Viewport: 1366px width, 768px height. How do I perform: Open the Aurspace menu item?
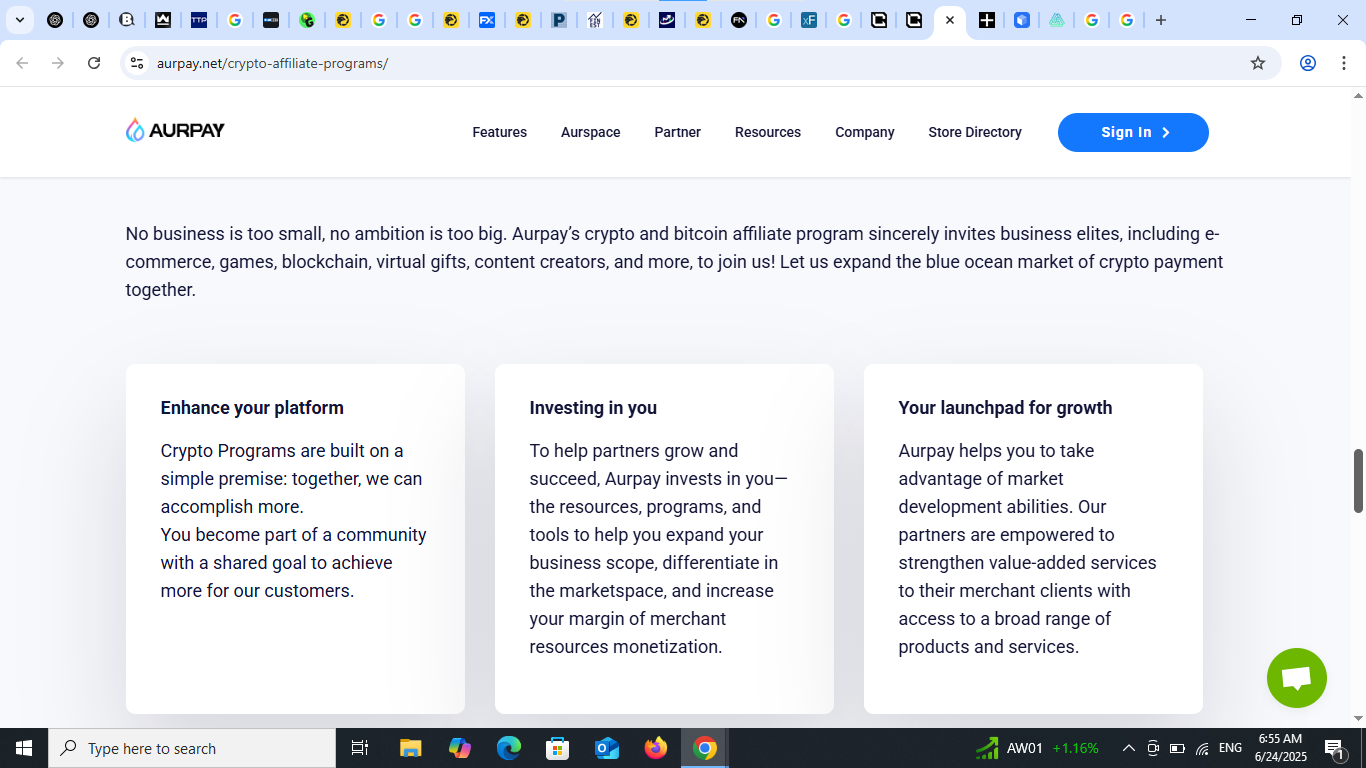click(x=591, y=132)
